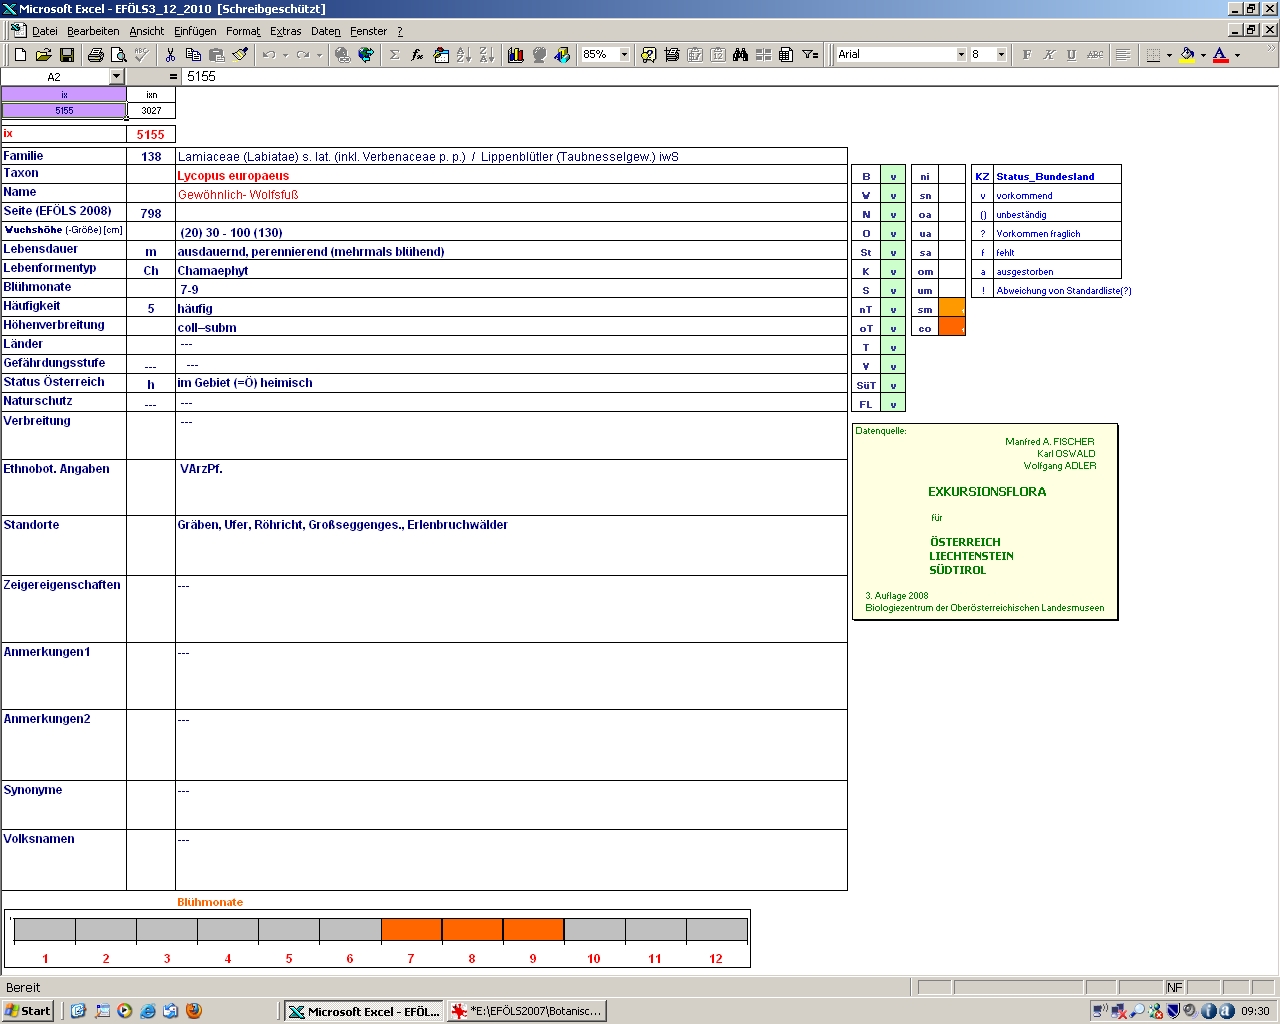Open the Ansicht menu
Viewport: 1280px width, 1024px height.
tap(147, 31)
